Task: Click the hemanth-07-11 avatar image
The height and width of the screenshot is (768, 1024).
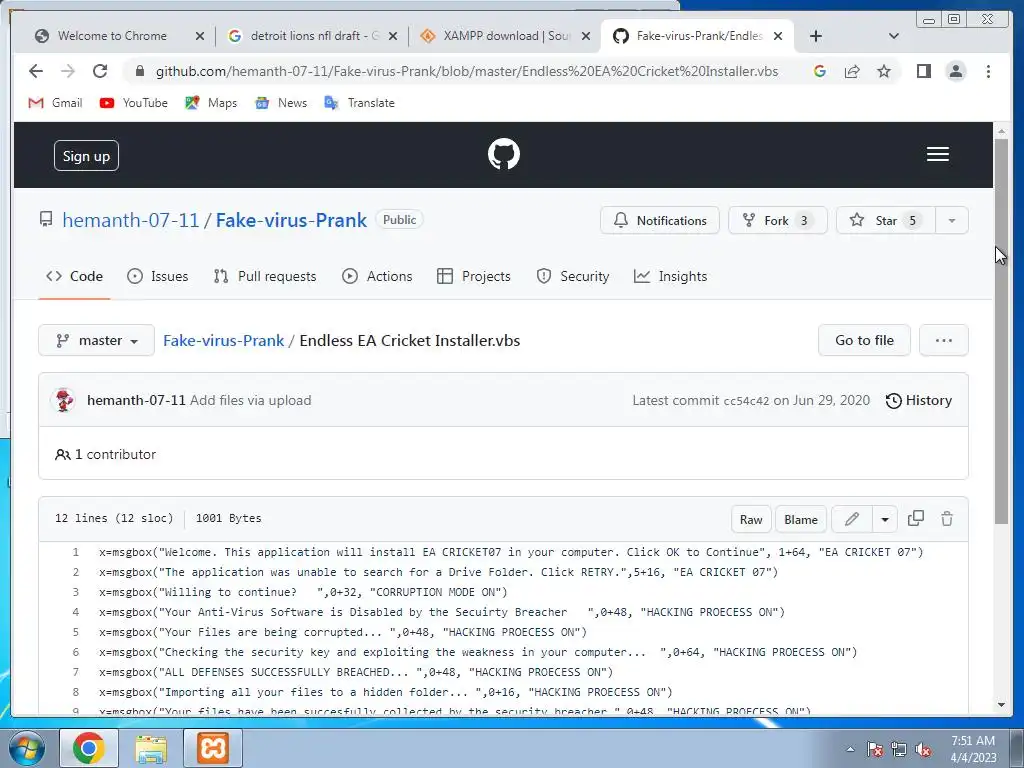Action: [x=64, y=400]
